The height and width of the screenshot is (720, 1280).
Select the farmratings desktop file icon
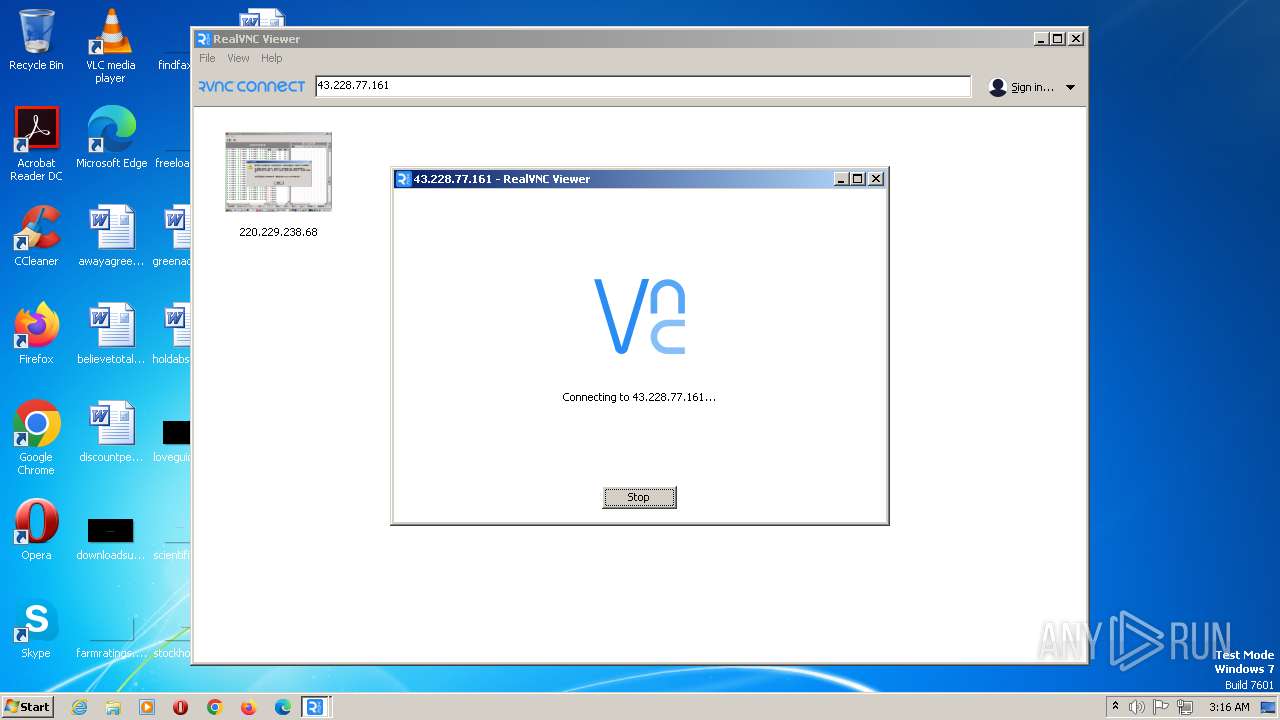111,636
